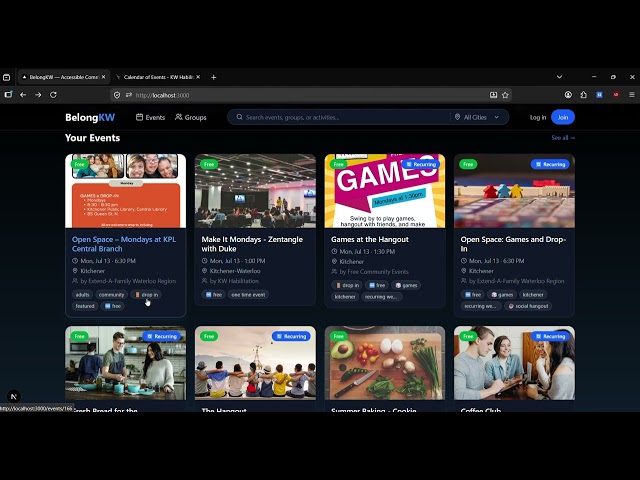Viewport: 640px width, 480px height.
Task: Click kitchener tag on Open Space: Games card
Action: (533, 295)
